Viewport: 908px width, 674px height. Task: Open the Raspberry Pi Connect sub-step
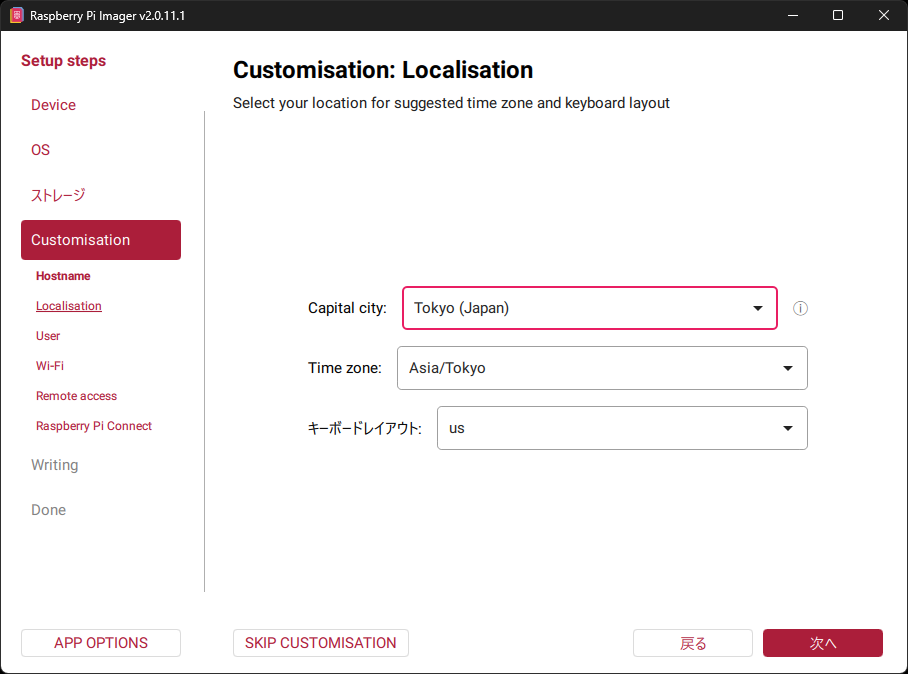(x=94, y=426)
